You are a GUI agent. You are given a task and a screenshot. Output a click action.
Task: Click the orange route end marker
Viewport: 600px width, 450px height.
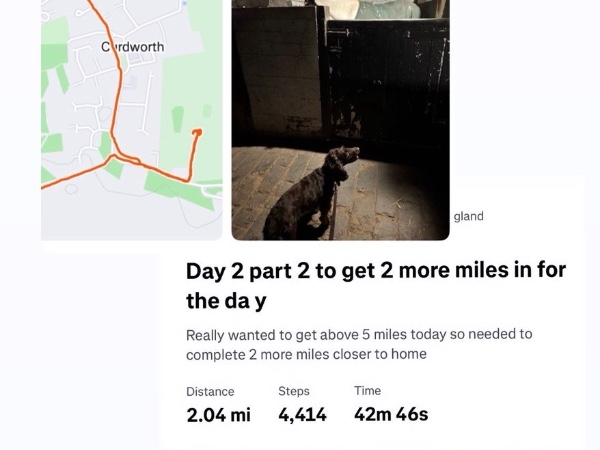(196, 131)
